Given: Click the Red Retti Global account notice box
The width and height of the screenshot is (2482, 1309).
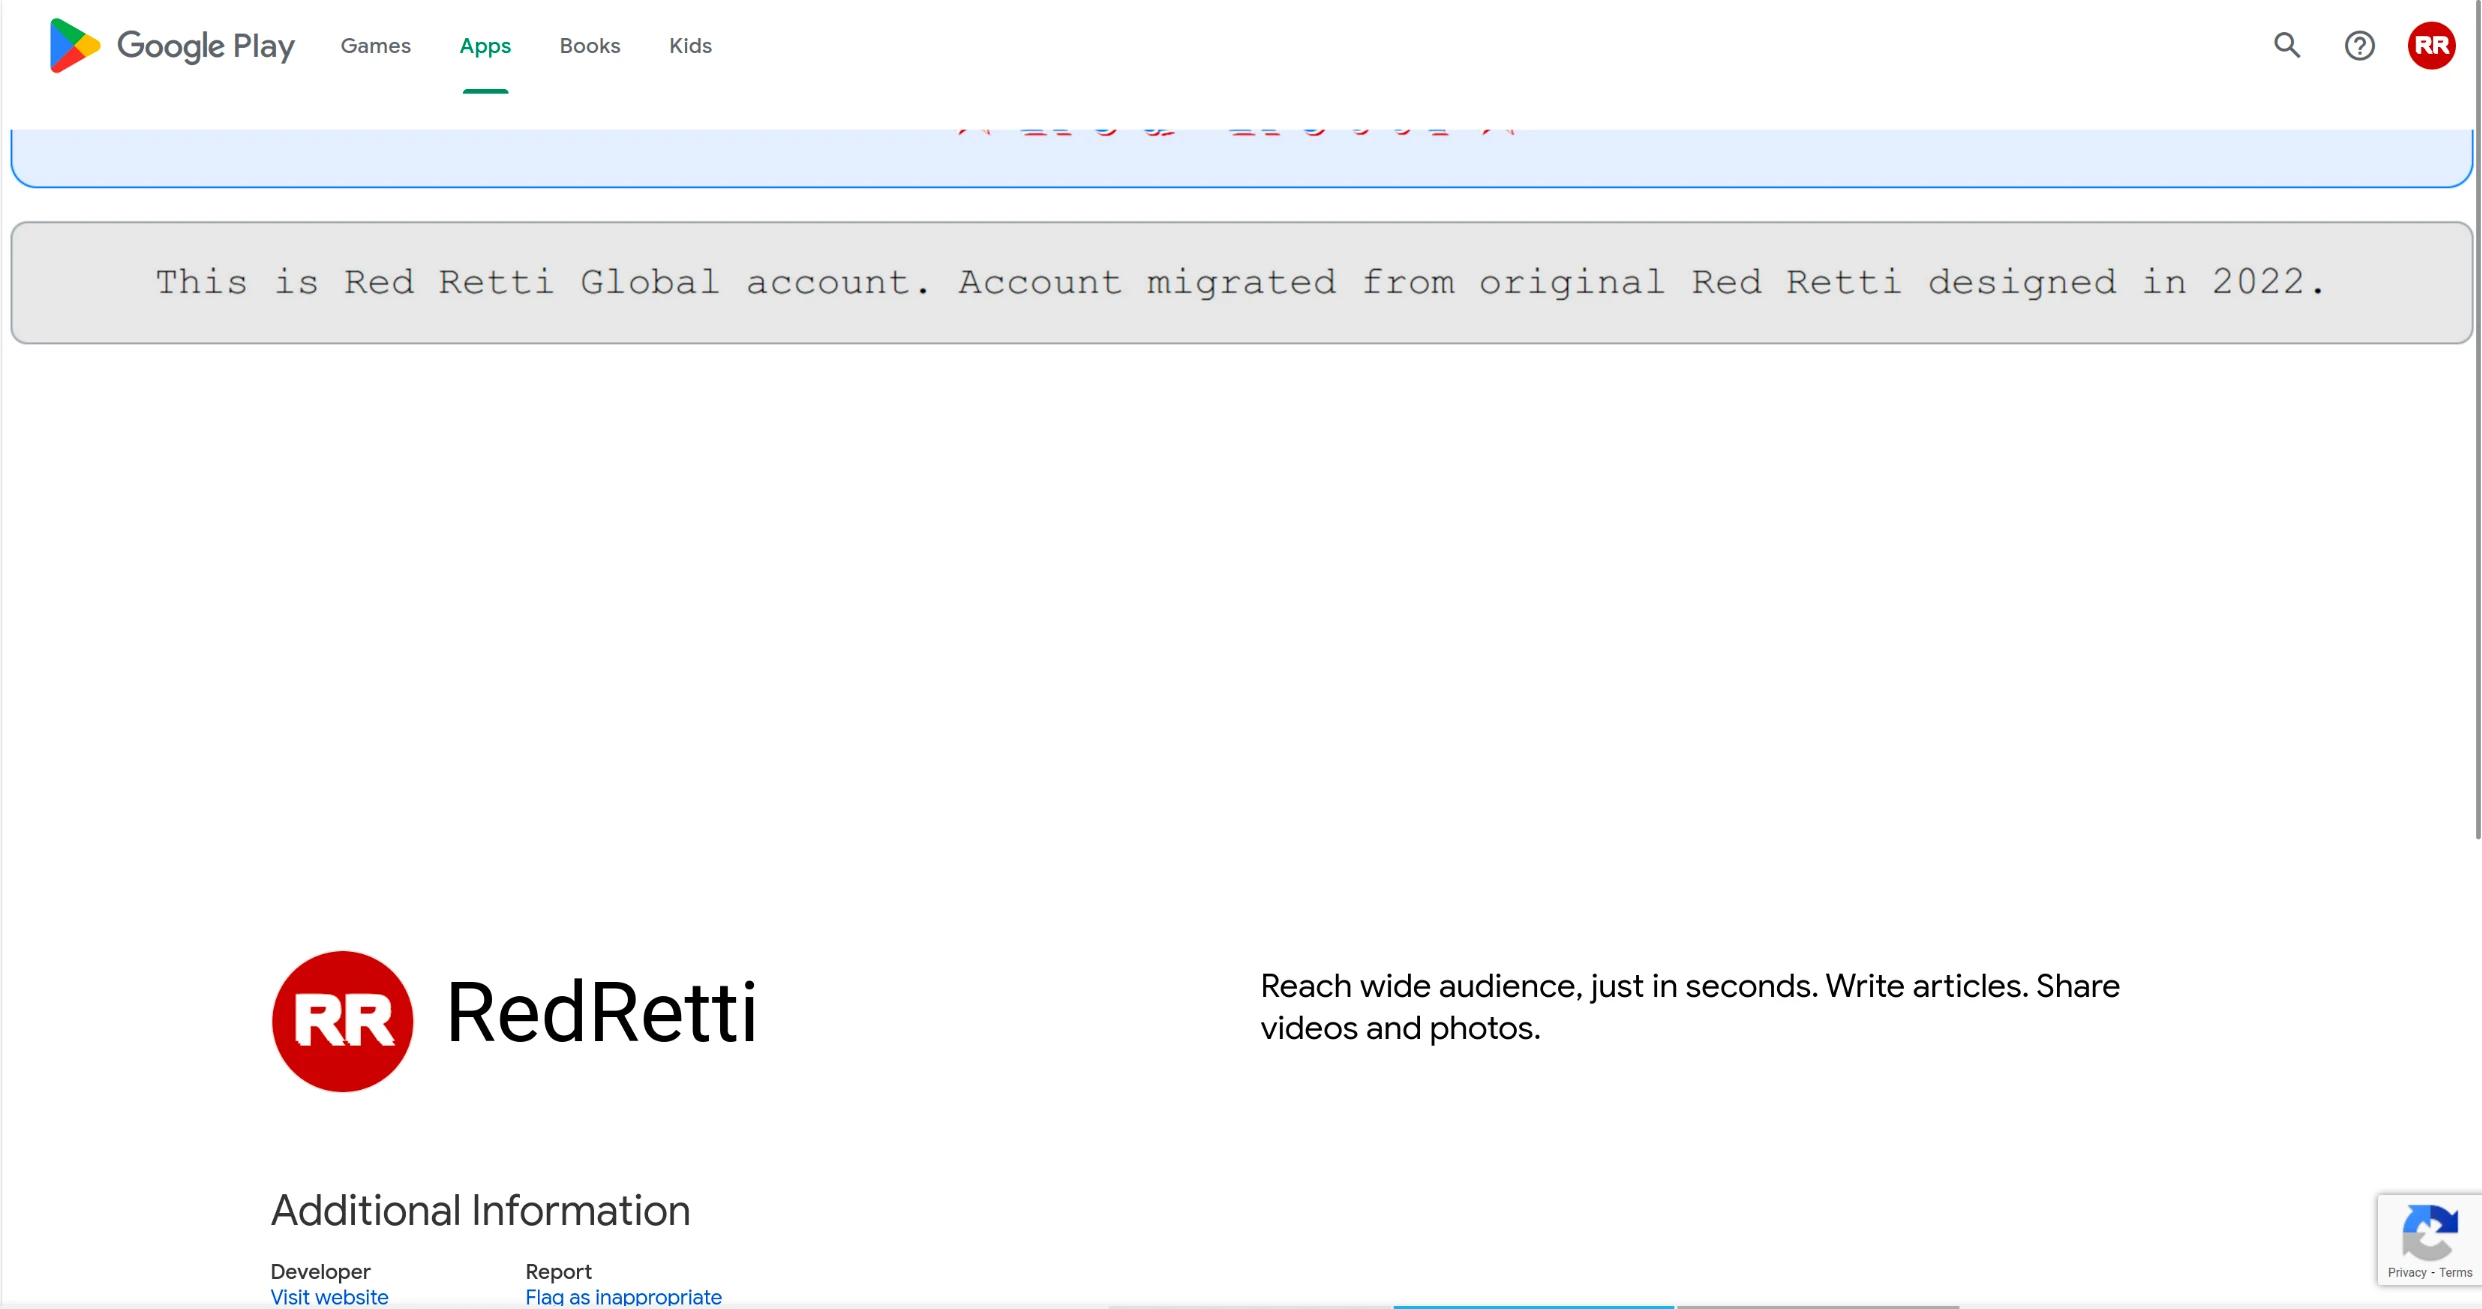Looking at the screenshot, I should [x=1240, y=282].
